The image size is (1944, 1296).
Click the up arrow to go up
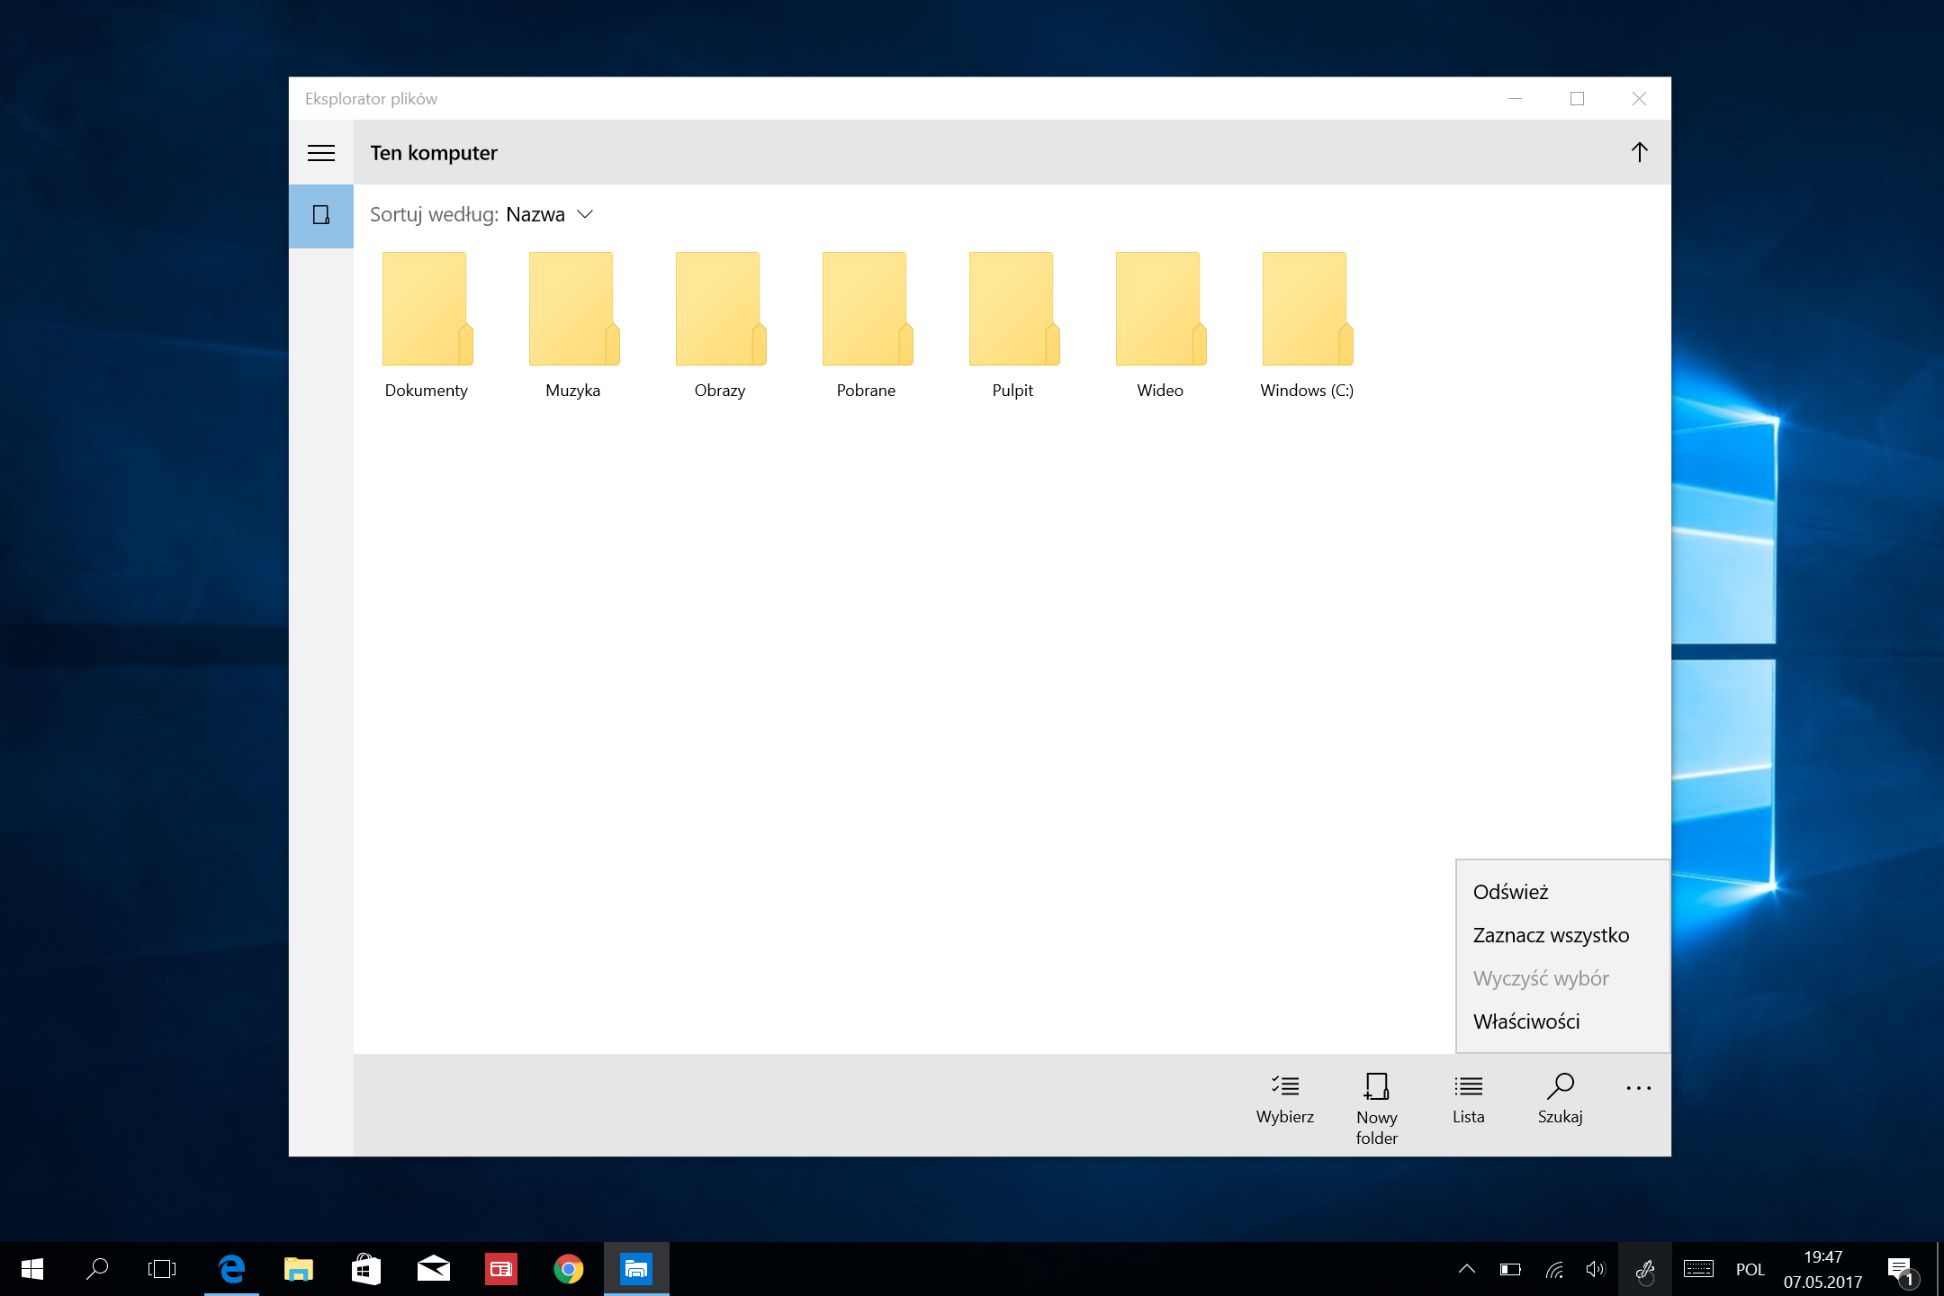pyautogui.click(x=1639, y=152)
